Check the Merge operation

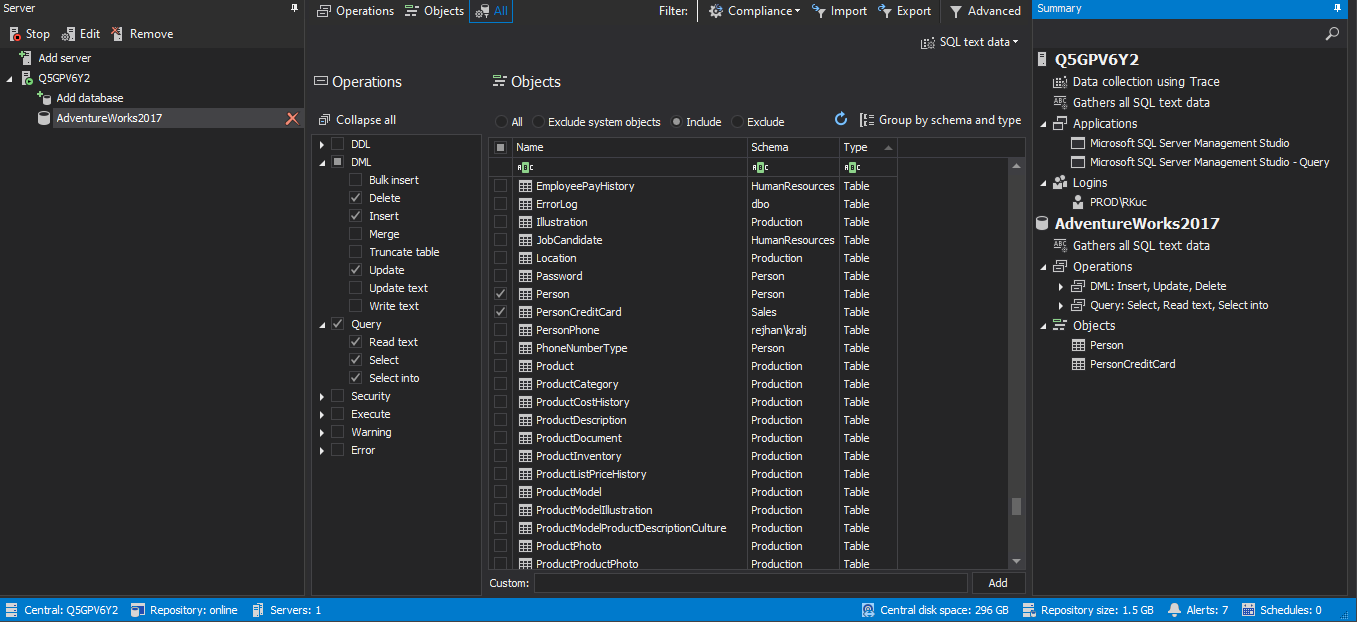click(356, 234)
